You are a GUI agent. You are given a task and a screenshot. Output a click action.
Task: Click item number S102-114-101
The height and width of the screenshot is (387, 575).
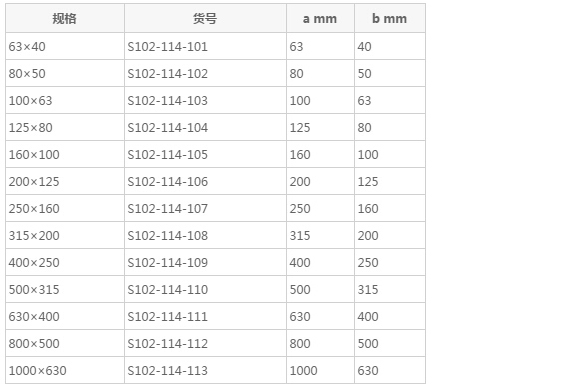tap(168, 47)
